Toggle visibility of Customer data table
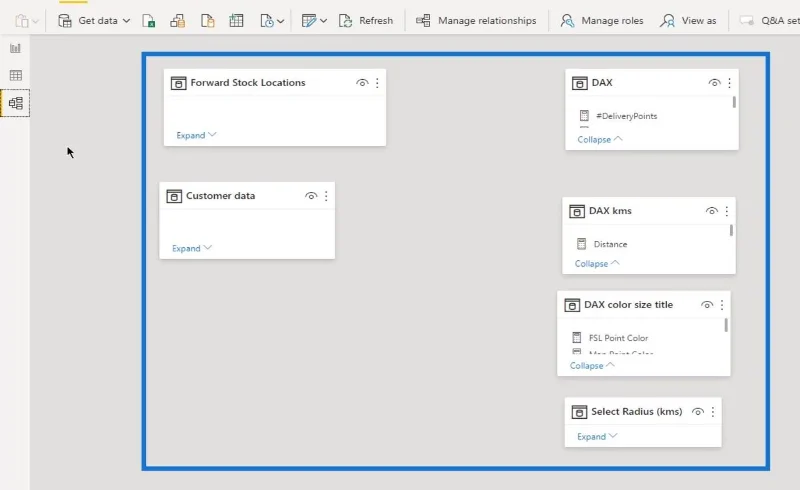Image resolution: width=800 pixels, height=490 pixels. (311, 195)
